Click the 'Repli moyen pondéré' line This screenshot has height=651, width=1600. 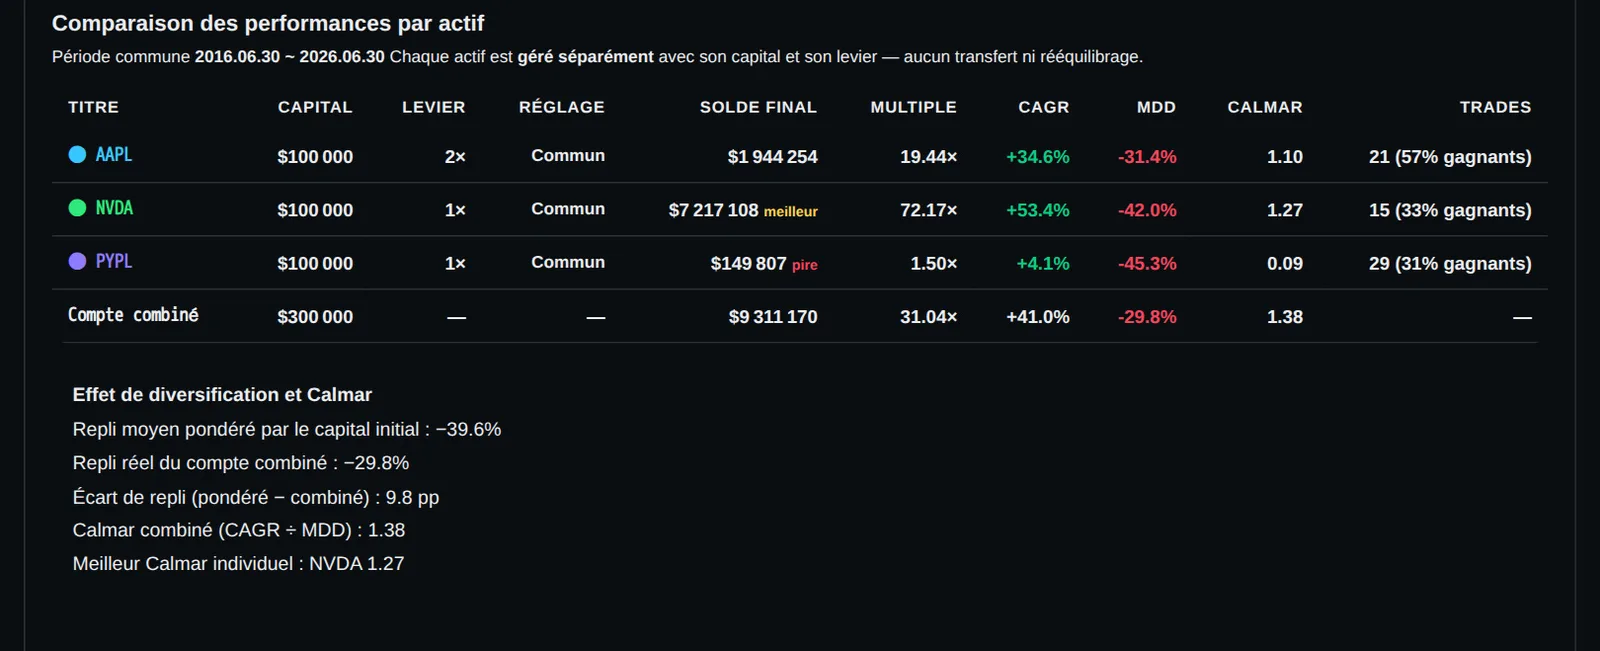(287, 429)
